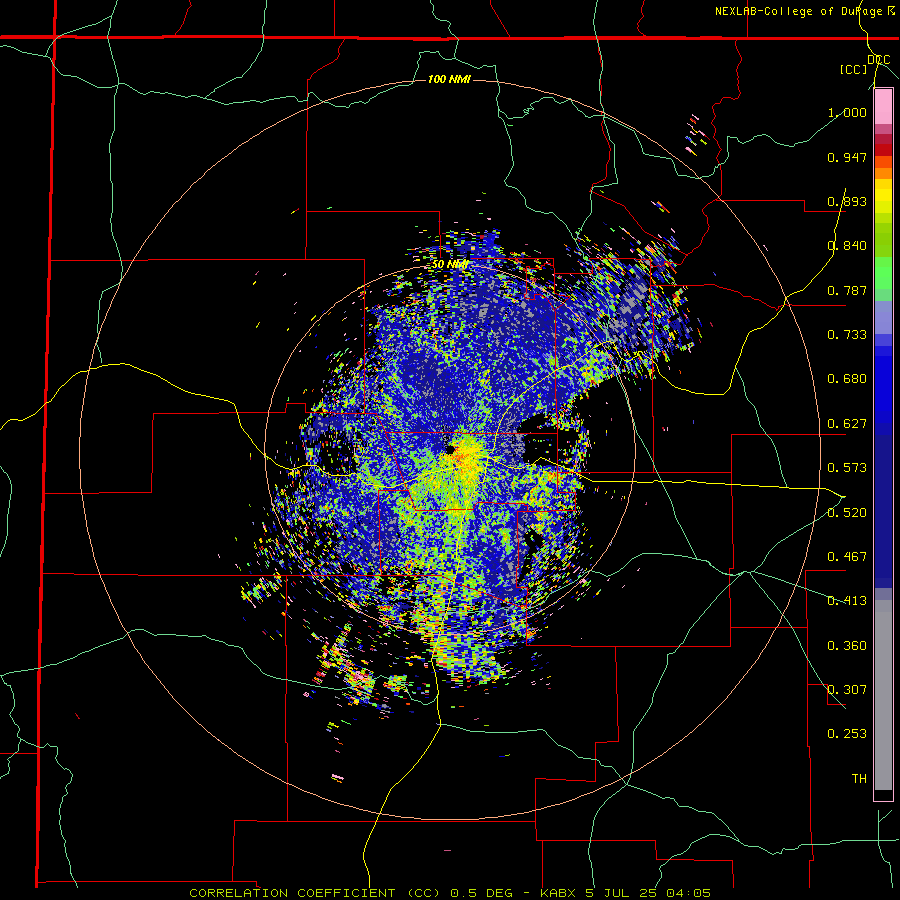Click the 50 NMI range ring label
The image size is (900, 900).
pyautogui.click(x=450, y=265)
